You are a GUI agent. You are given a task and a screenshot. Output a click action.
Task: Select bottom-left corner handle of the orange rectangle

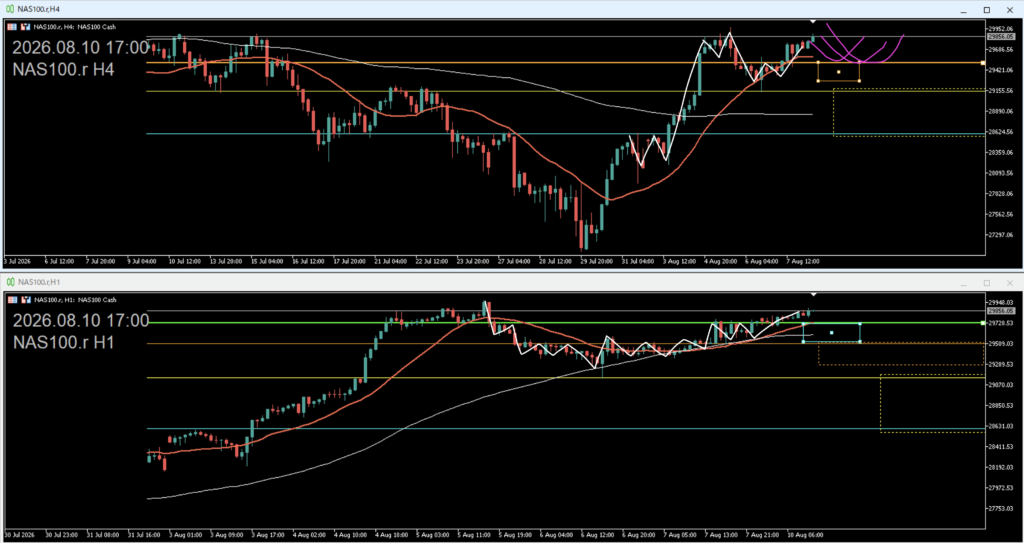tap(818, 81)
